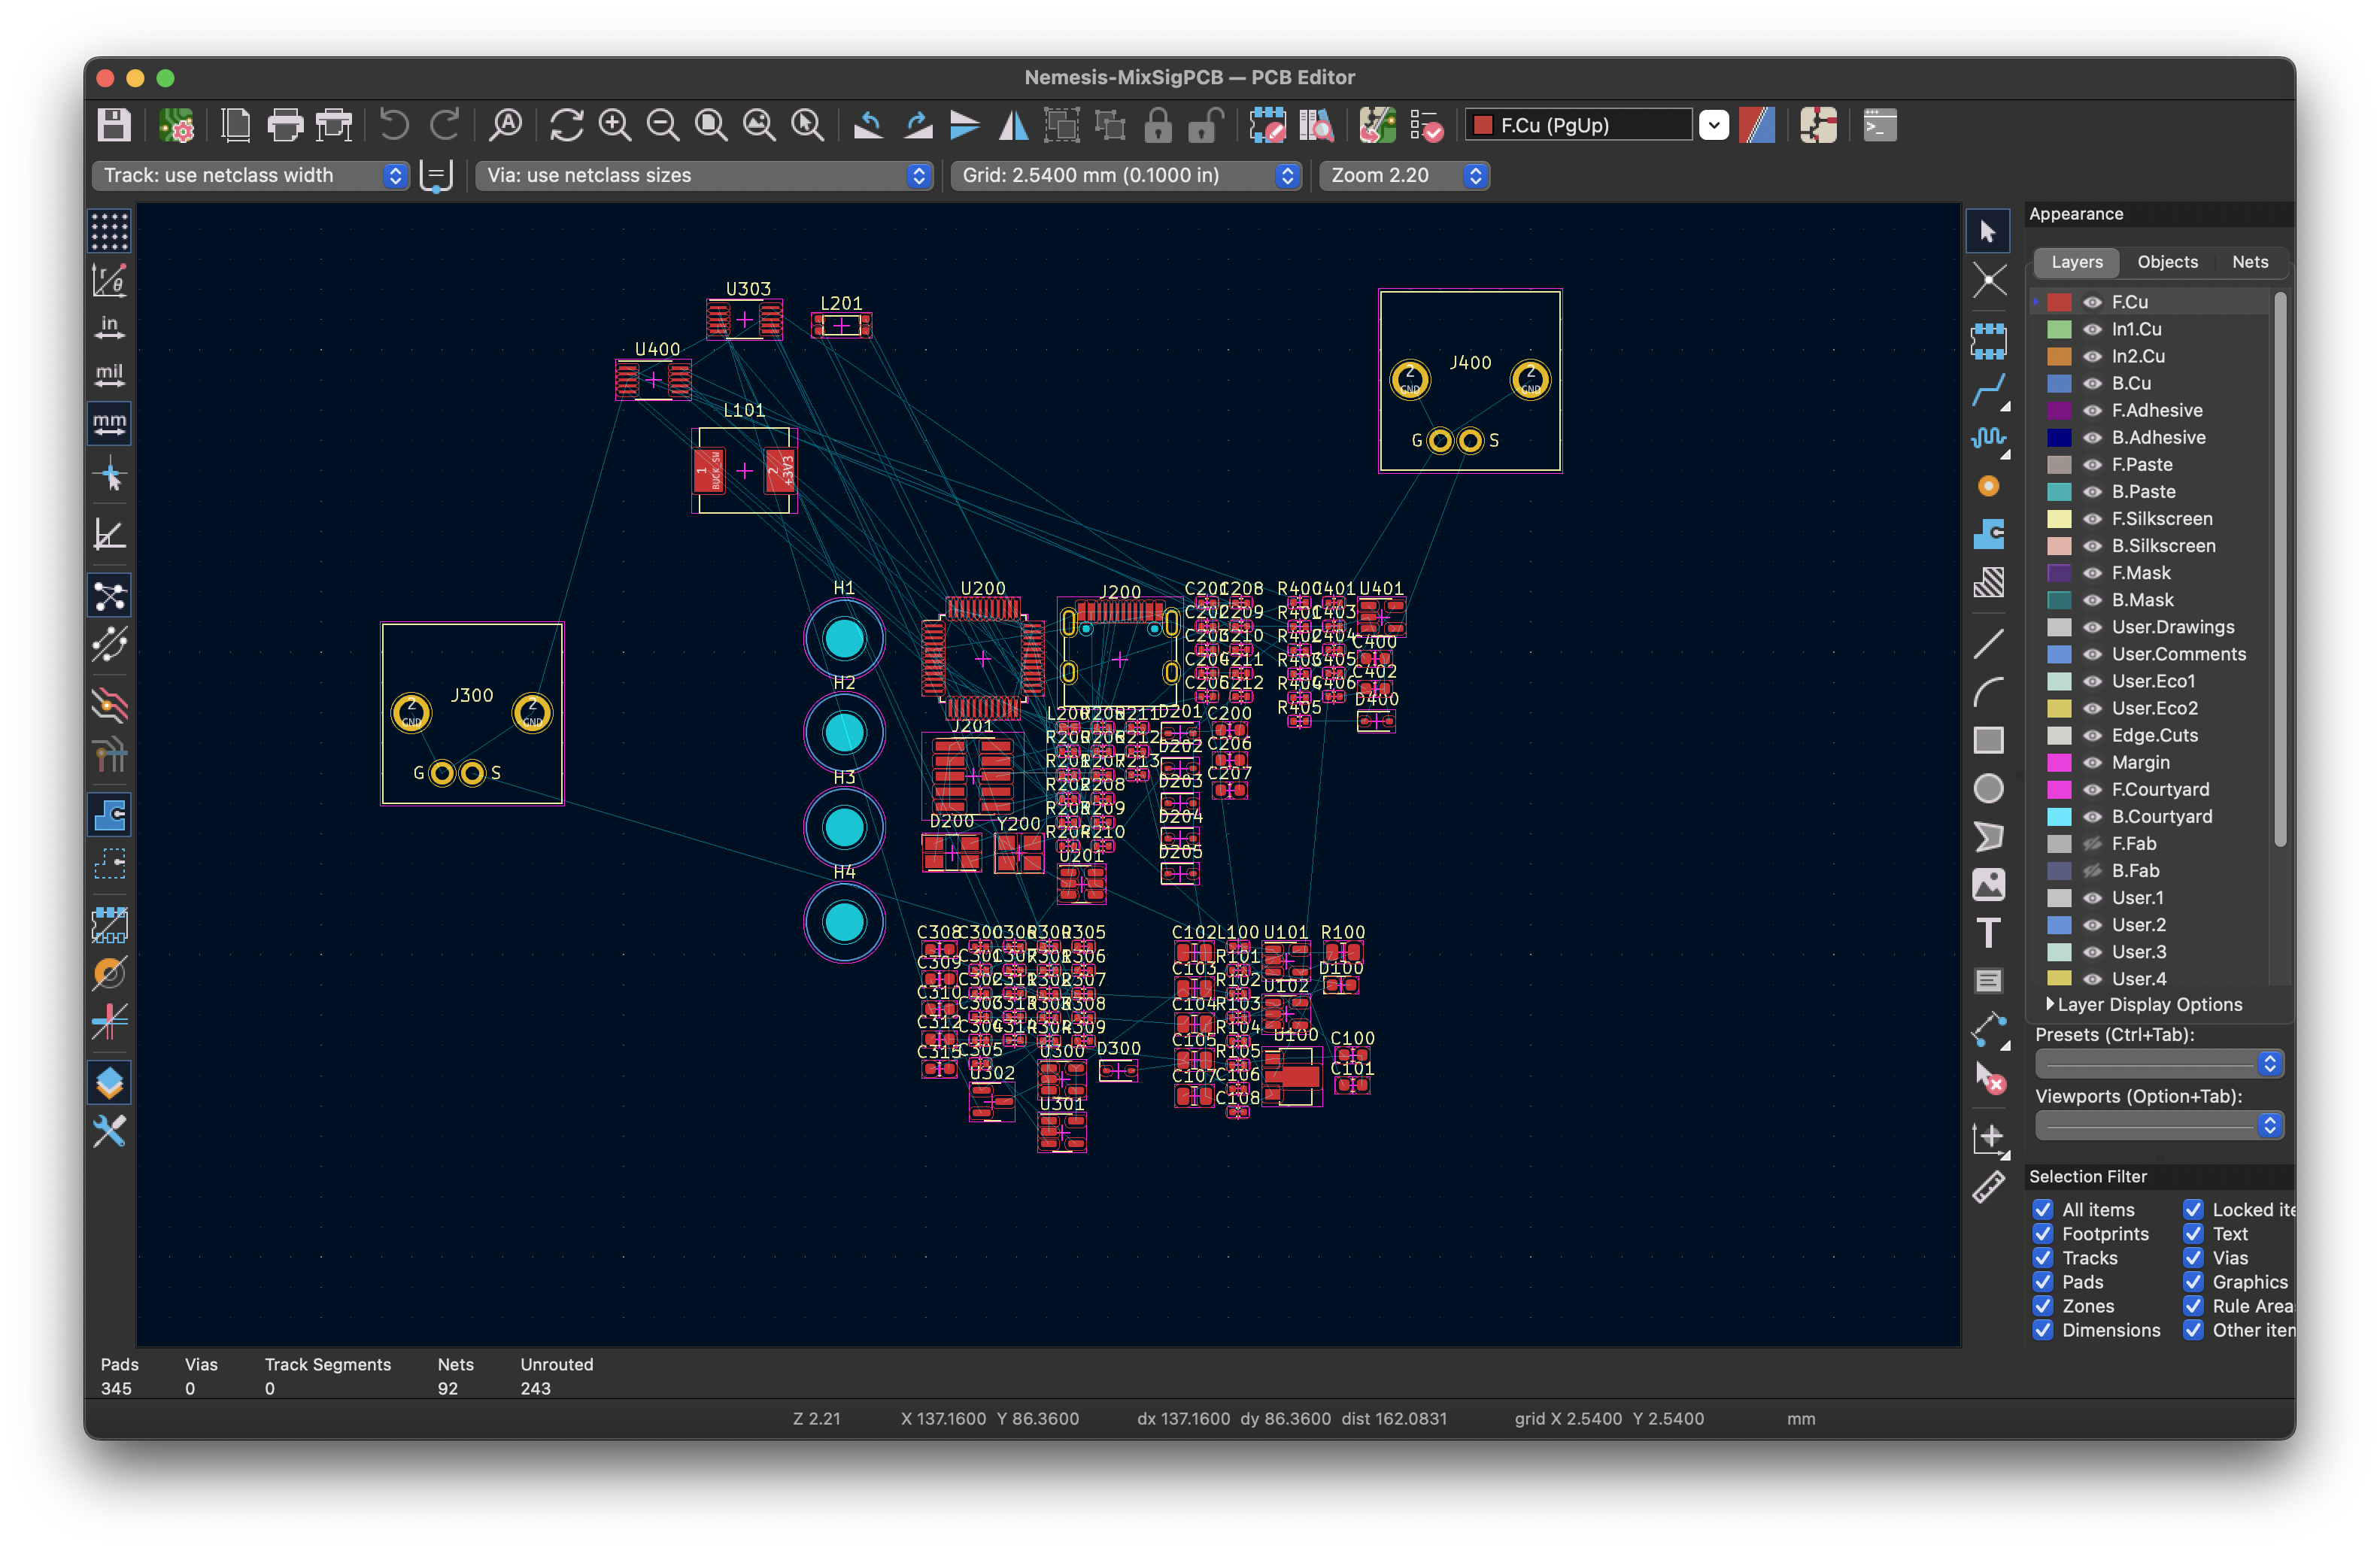Select the Measure tool ruler icon
The image size is (2380, 1551).
(1988, 1187)
